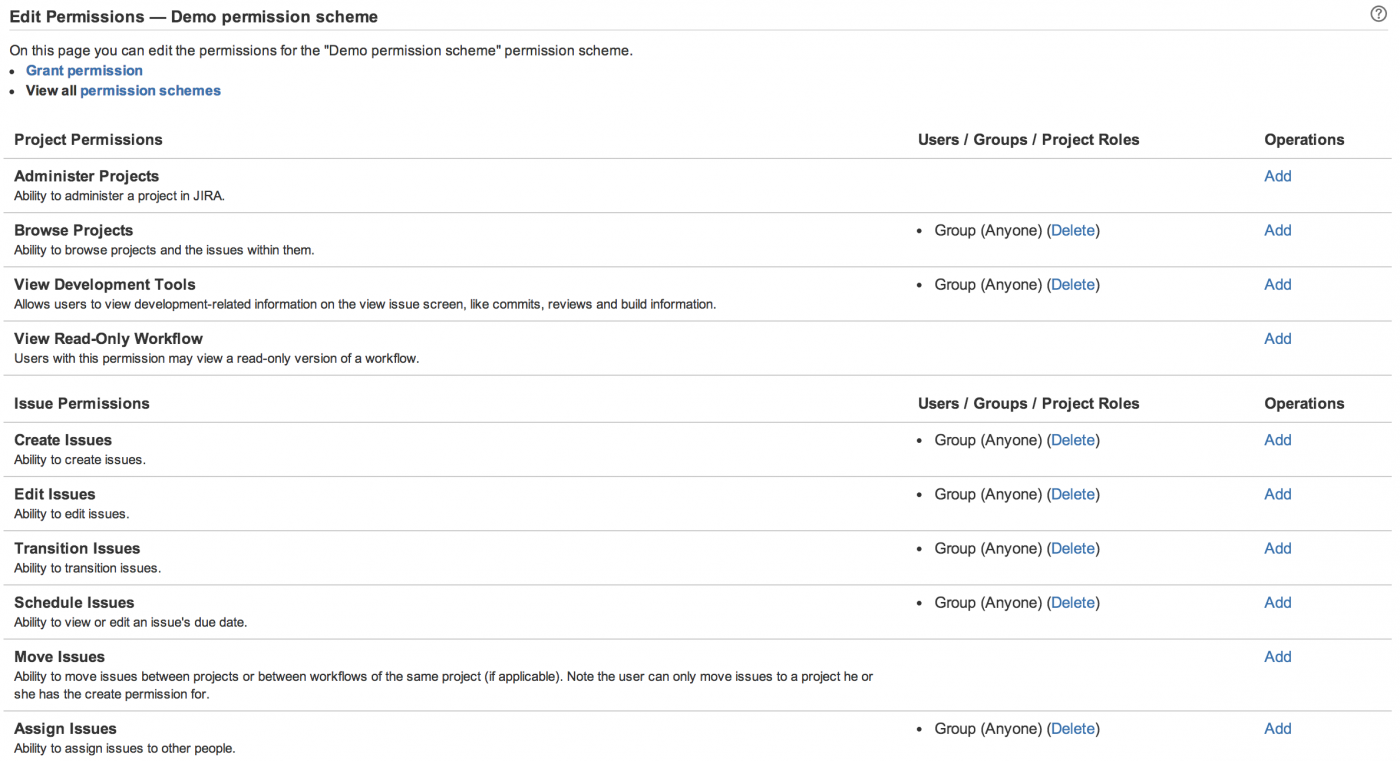1400x761 pixels.
Task: Add a grant for Edit Issues
Action: (x=1277, y=494)
